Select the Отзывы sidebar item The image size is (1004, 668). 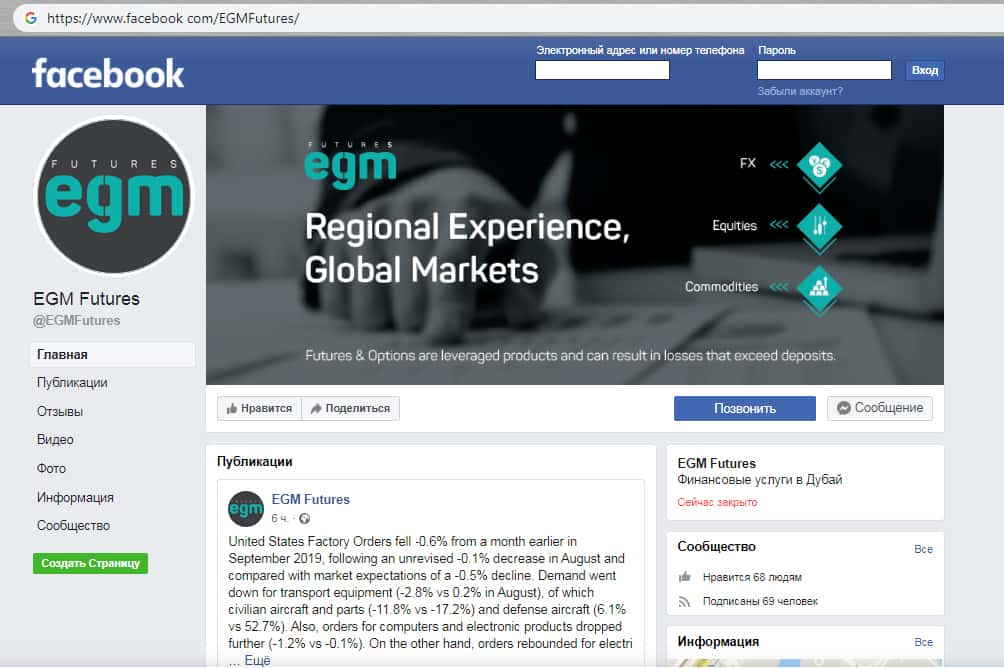coord(60,411)
